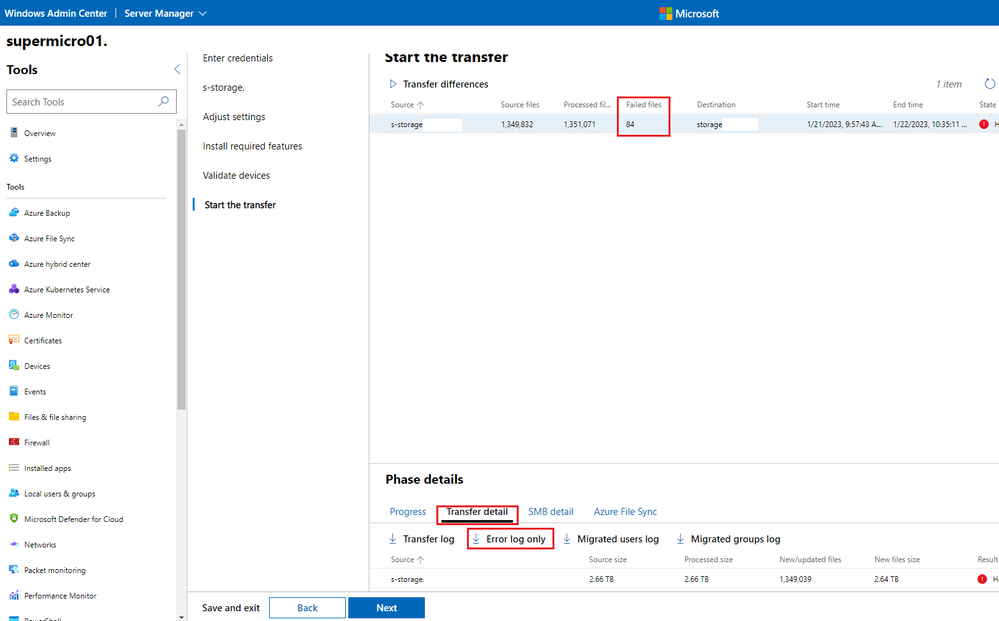
Task: Open the Server Manager dropdown
Action: [165, 13]
